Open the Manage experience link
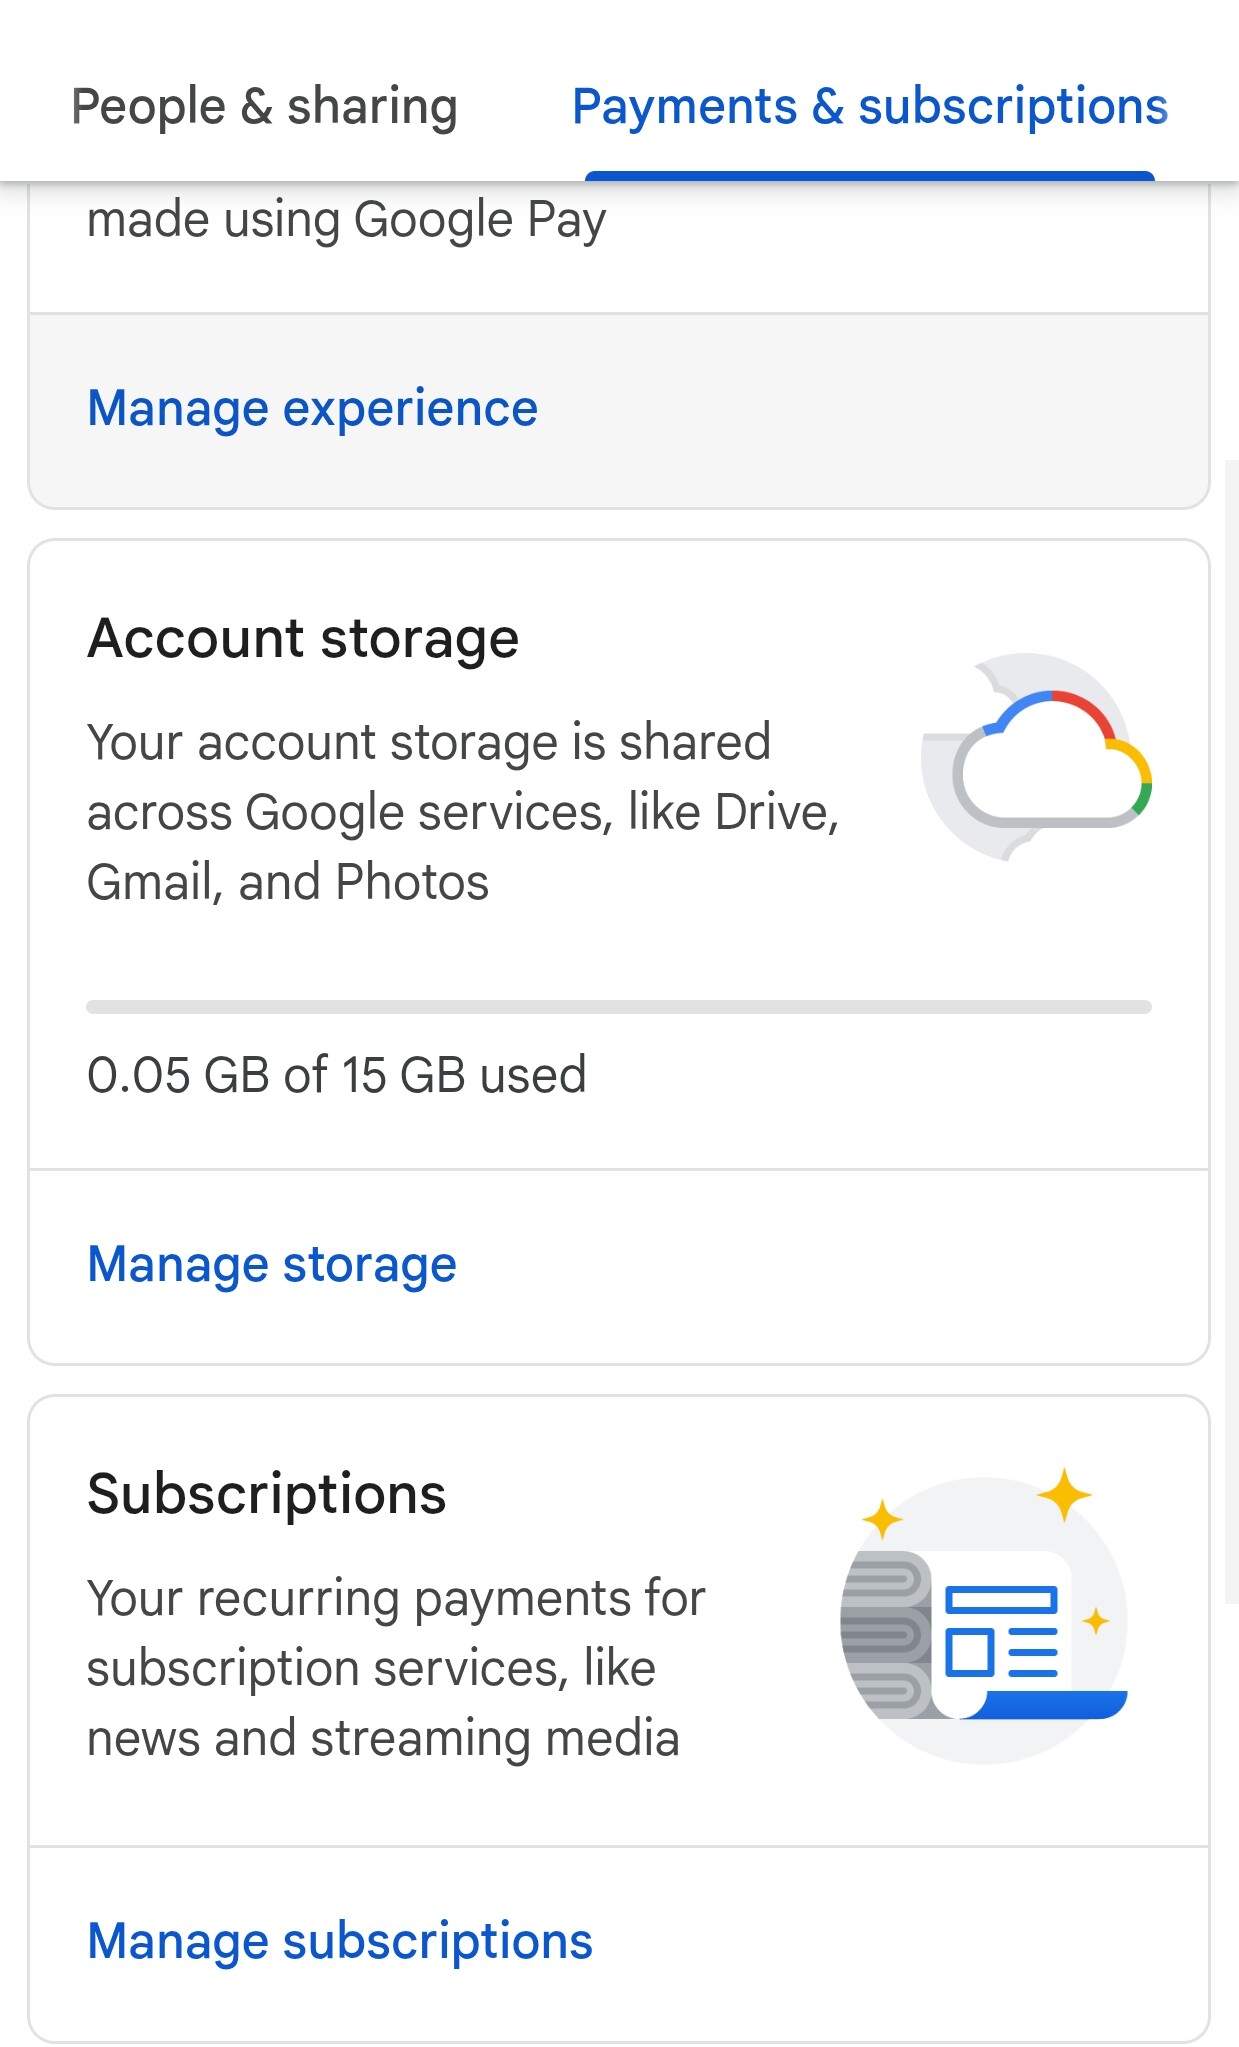 (313, 408)
